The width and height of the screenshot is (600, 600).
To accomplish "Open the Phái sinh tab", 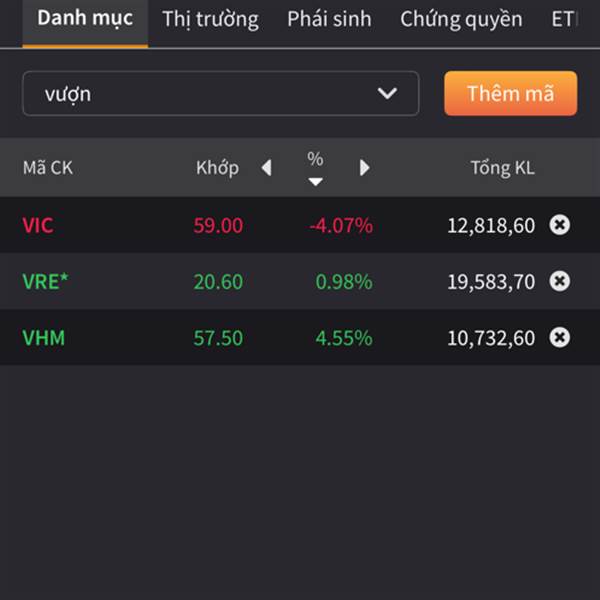I will [329, 19].
